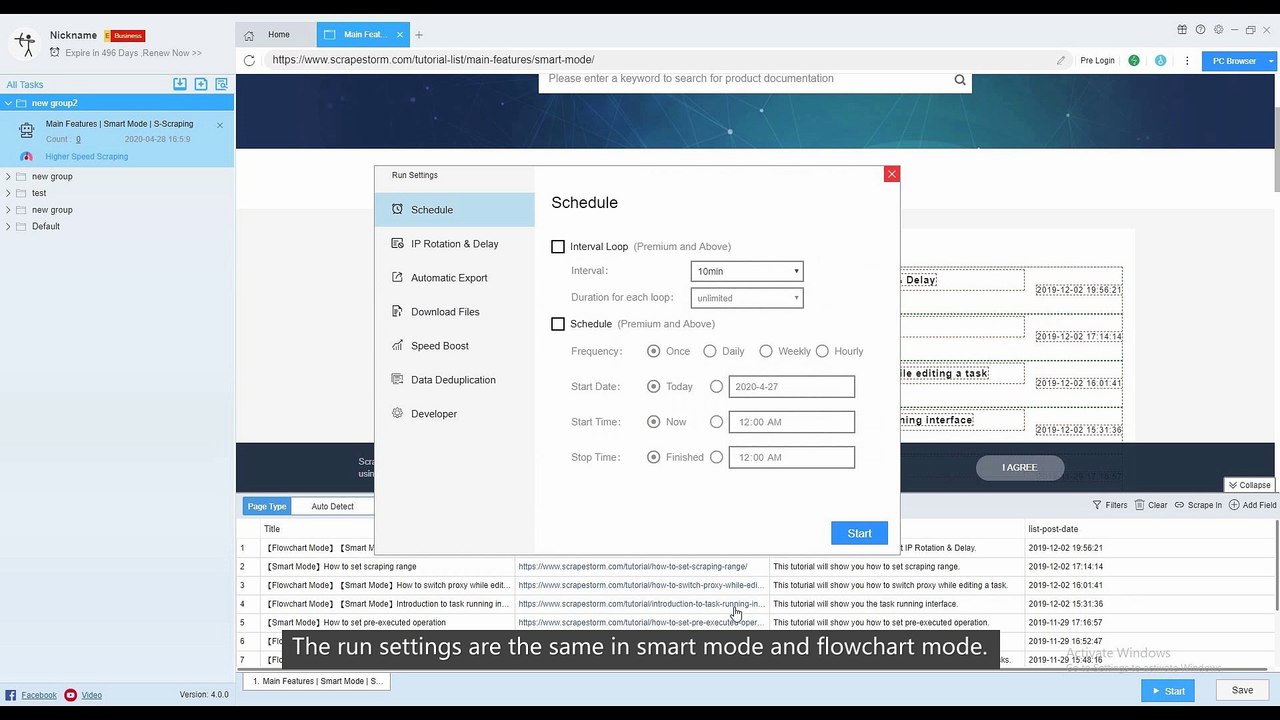Click the start date 2020-4-27 field
The image size is (1280, 720).
(x=792, y=386)
